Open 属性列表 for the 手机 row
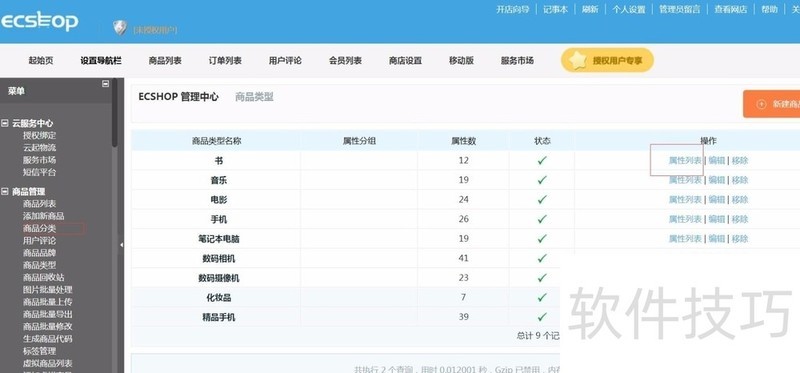 685,219
